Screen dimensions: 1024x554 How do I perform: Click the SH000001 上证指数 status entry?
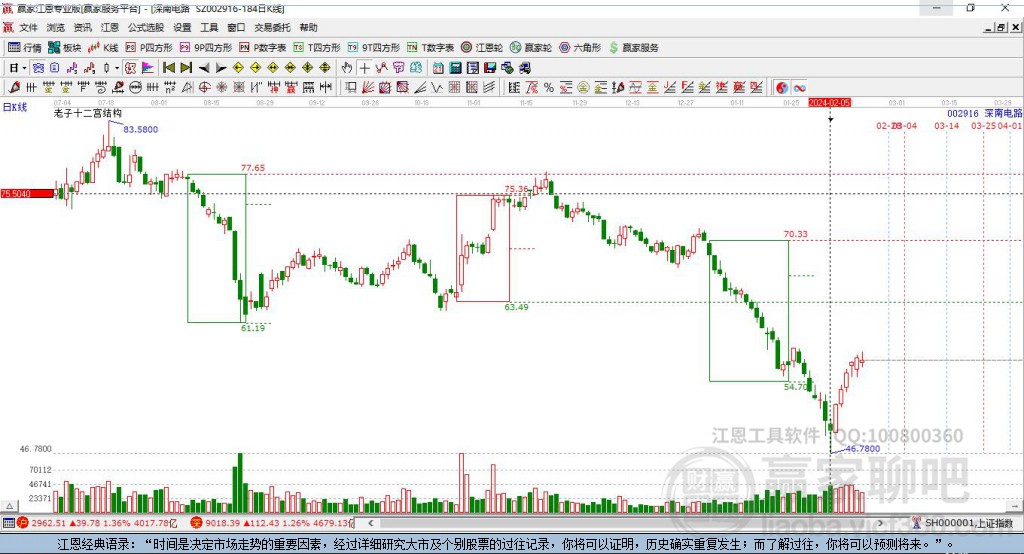(968, 523)
